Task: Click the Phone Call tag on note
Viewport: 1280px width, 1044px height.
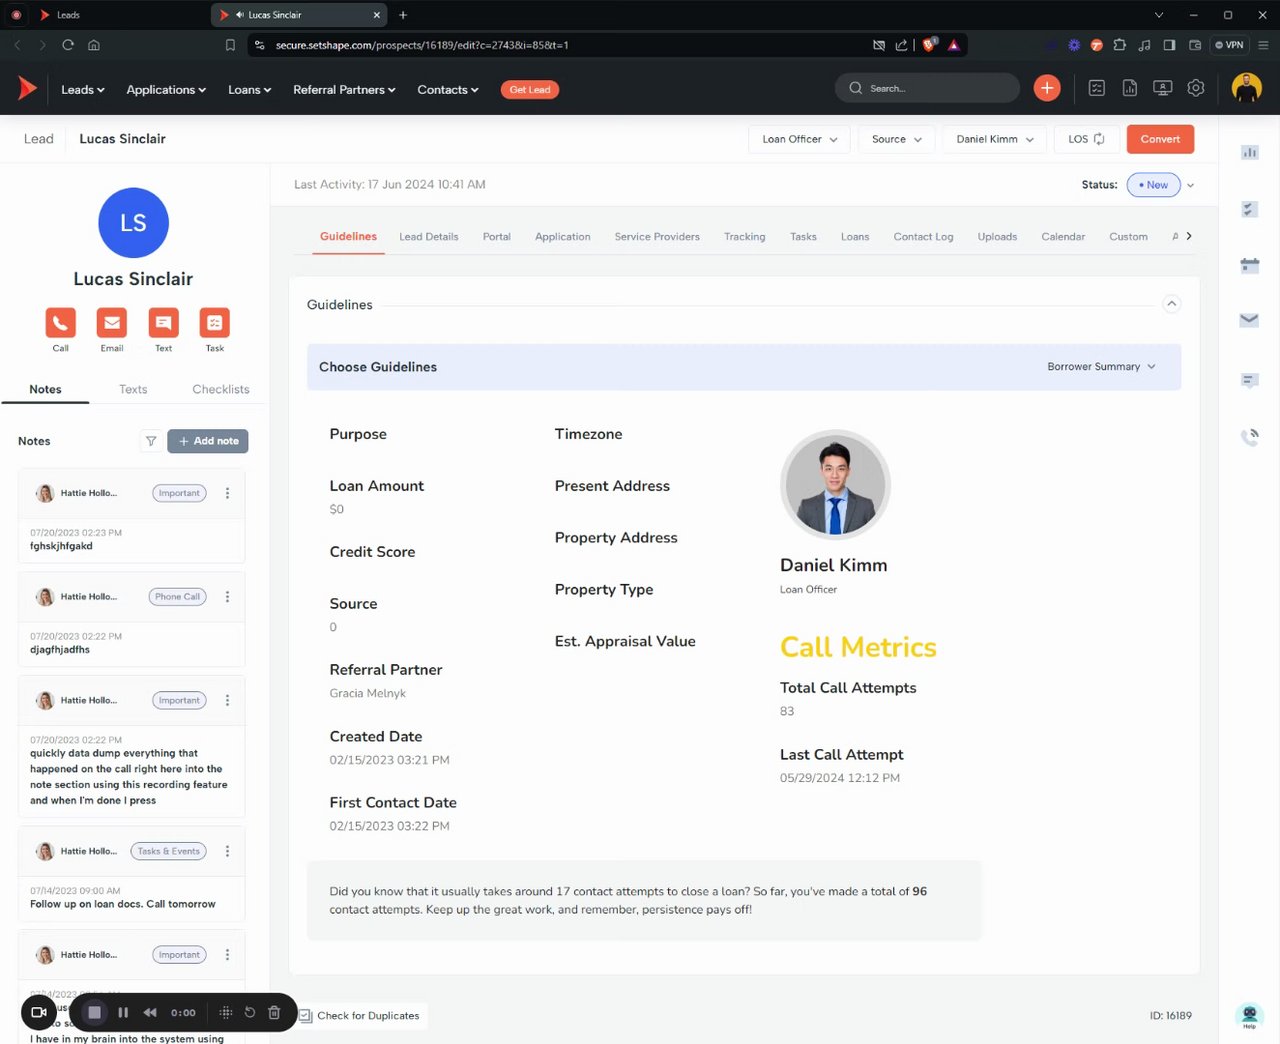Action: point(178,597)
